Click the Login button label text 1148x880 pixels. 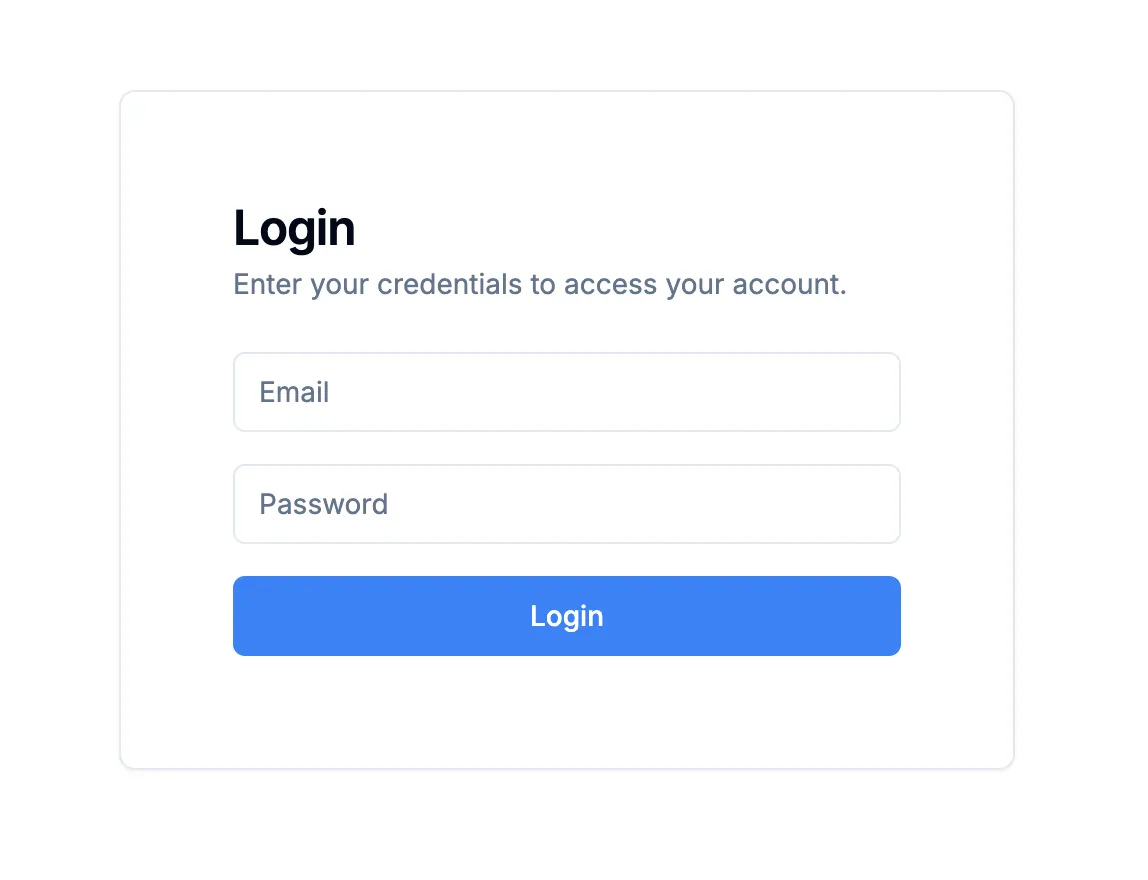(x=567, y=616)
